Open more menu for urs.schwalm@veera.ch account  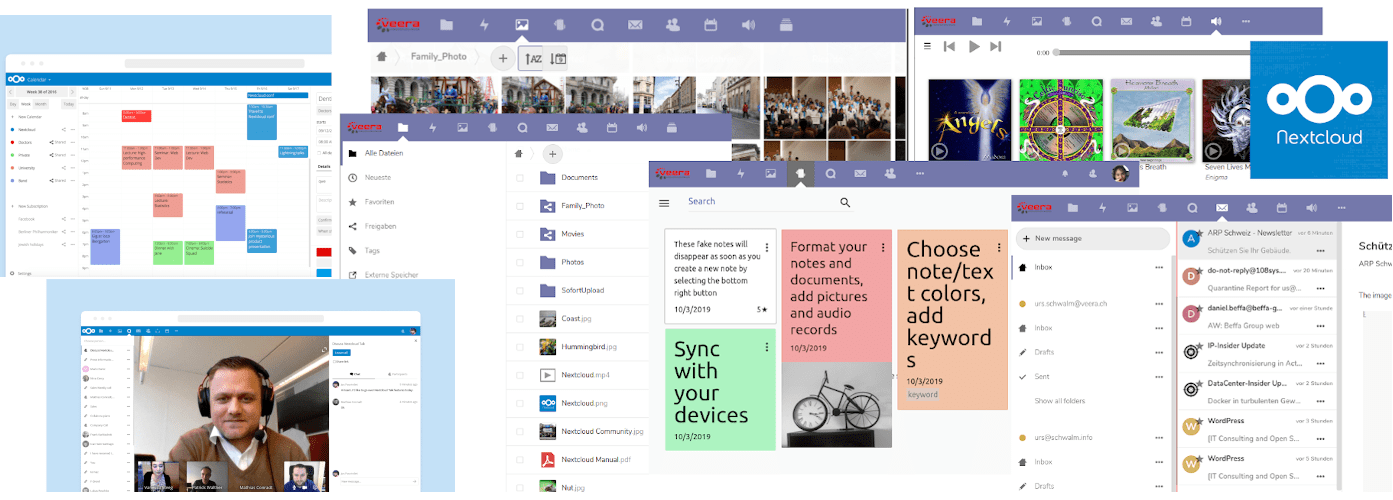1159,303
